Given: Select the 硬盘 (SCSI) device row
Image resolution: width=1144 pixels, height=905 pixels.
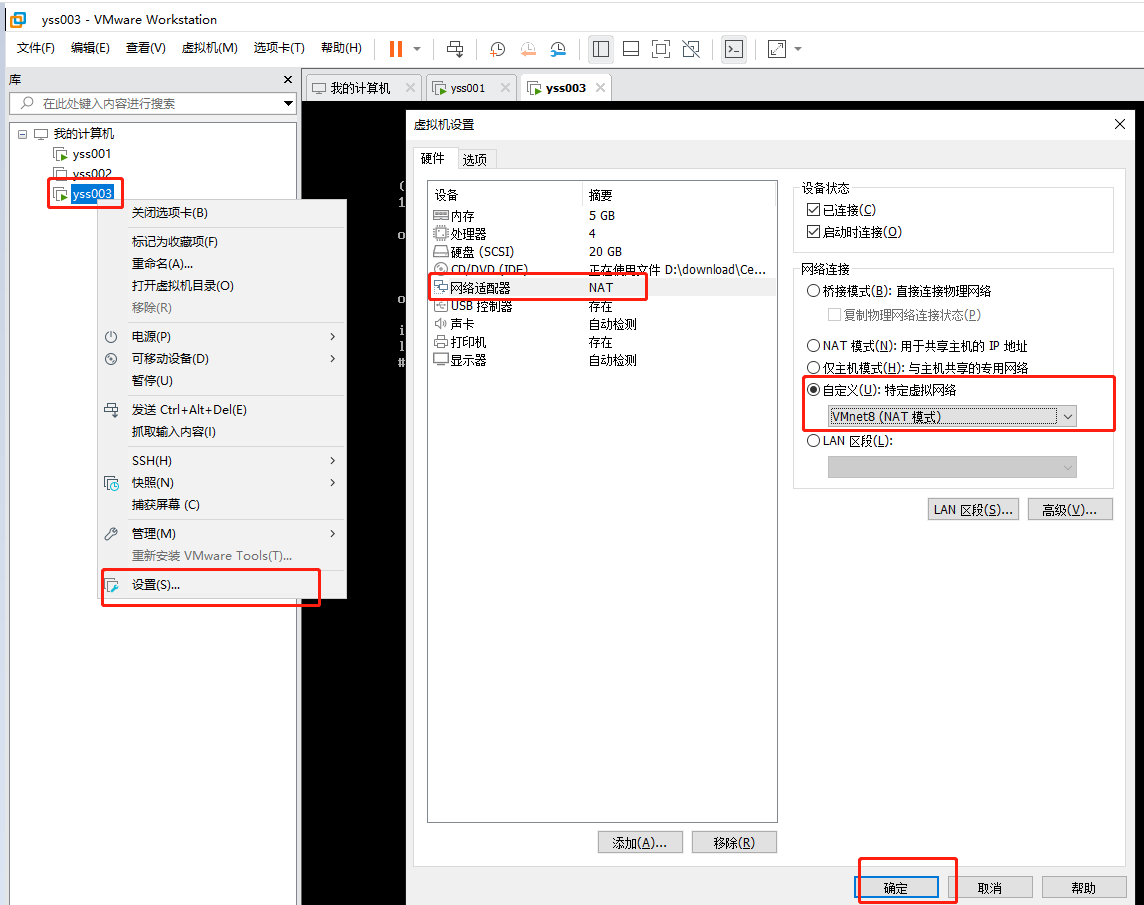Looking at the screenshot, I should point(602,252).
